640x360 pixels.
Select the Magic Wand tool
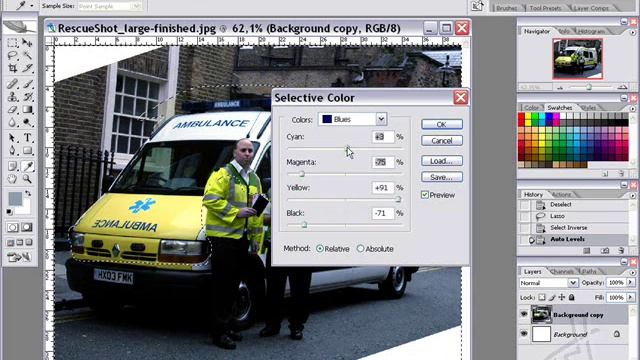tap(27, 56)
